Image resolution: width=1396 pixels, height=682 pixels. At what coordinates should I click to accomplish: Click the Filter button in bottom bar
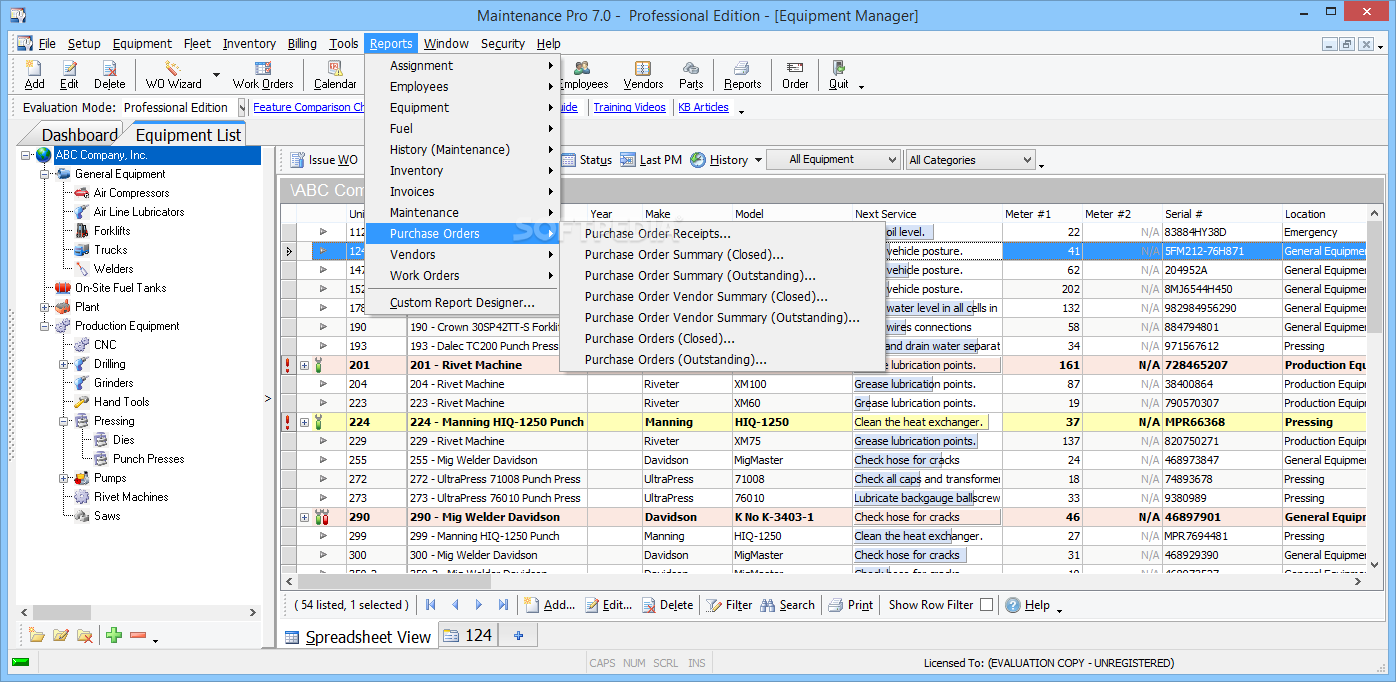[x=729, y=605]
